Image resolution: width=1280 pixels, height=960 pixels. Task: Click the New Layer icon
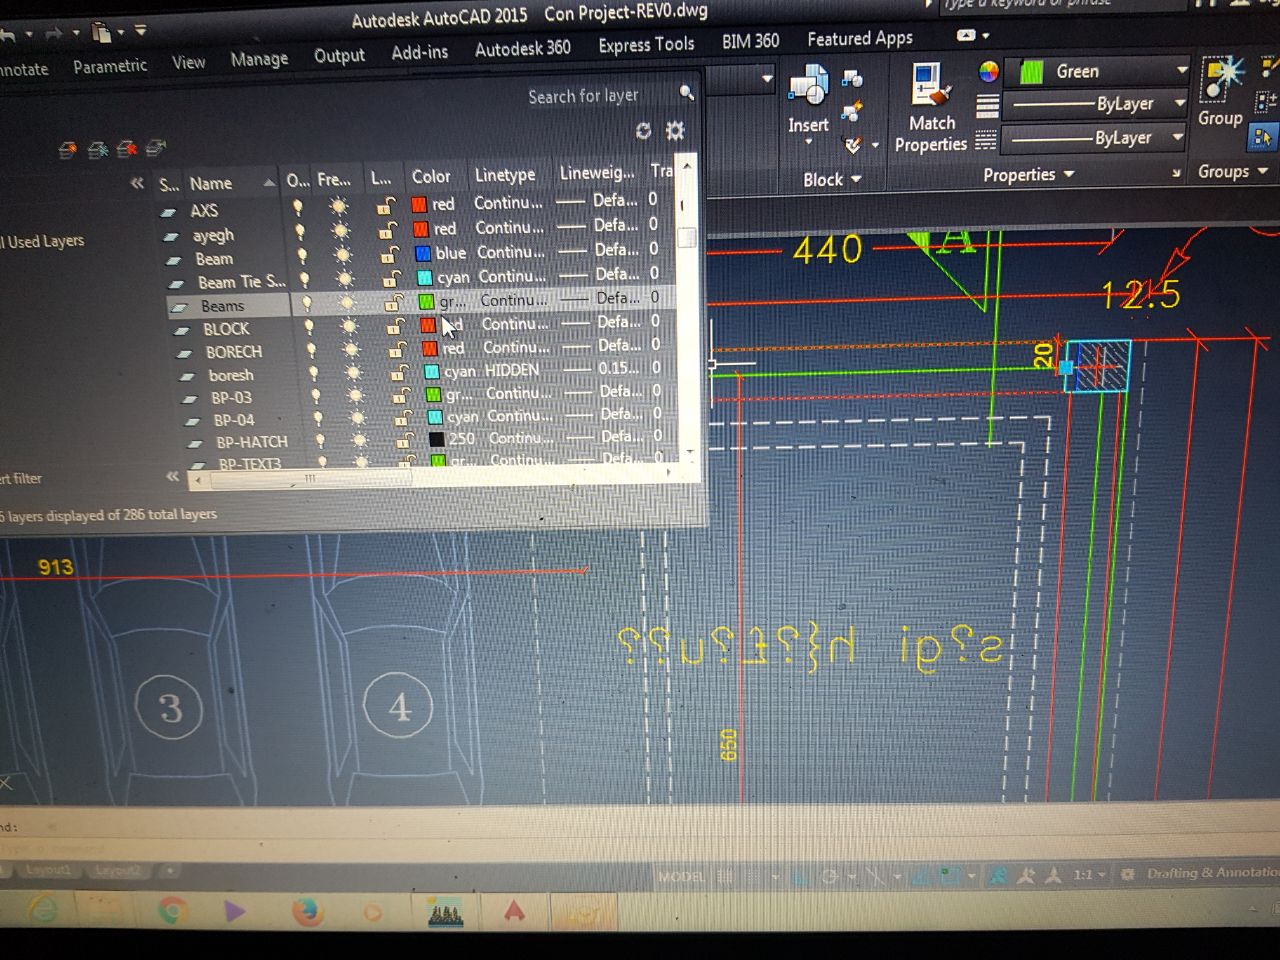click(x=67, y=150)
